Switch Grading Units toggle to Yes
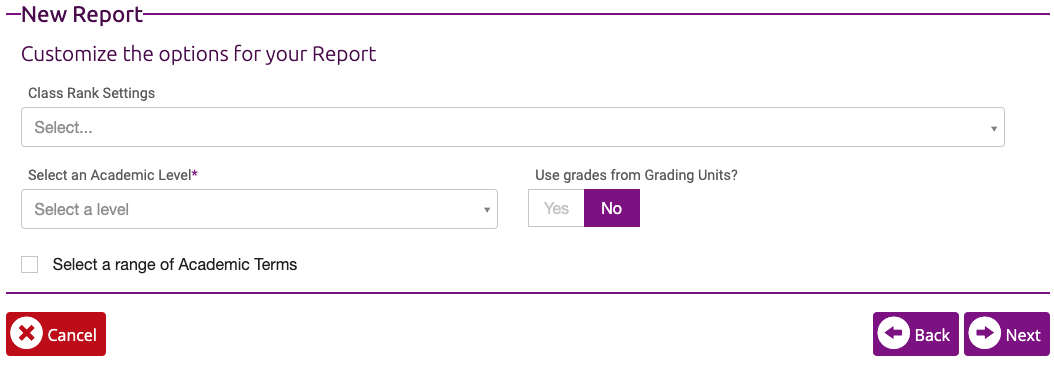Image resolution: width=1054 pixels, height=377 pixels. pos(556,208)
